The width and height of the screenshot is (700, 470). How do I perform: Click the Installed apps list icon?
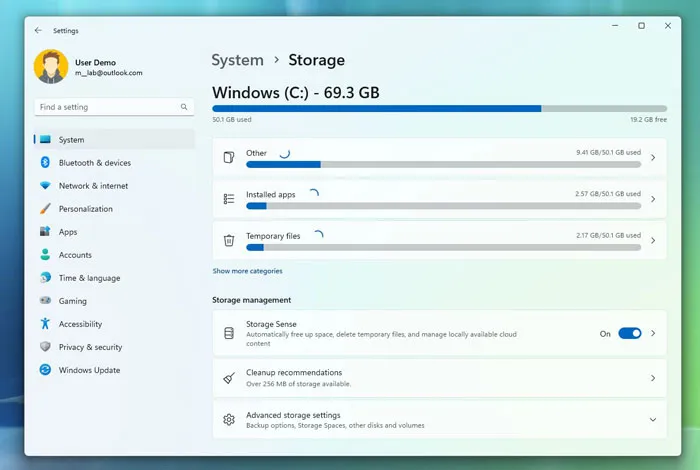pyautogui.click(x=229, y=199)
